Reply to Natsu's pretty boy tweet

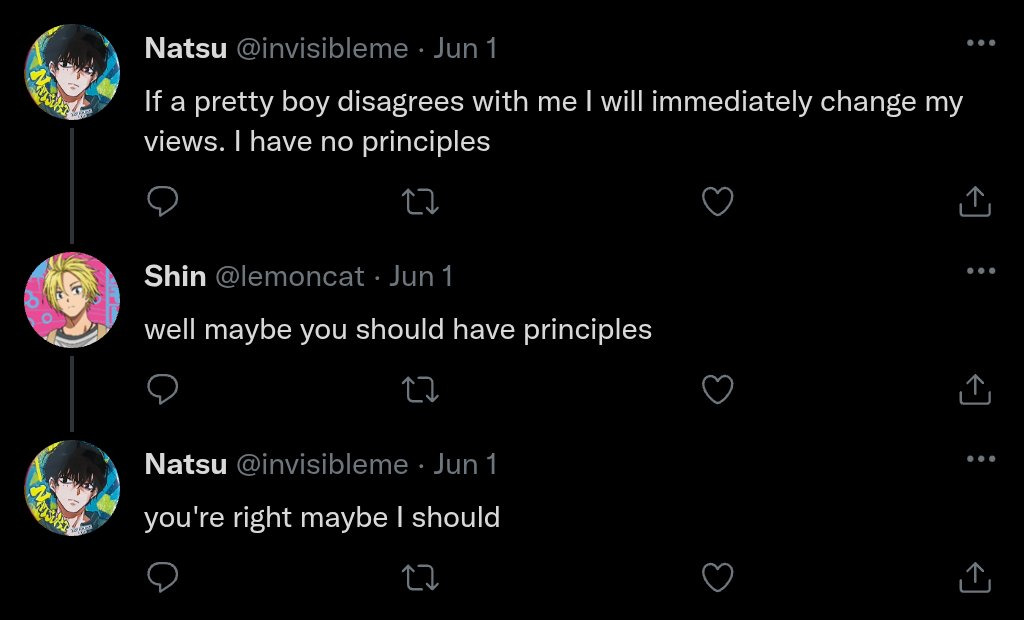click(x=163, y=203)
